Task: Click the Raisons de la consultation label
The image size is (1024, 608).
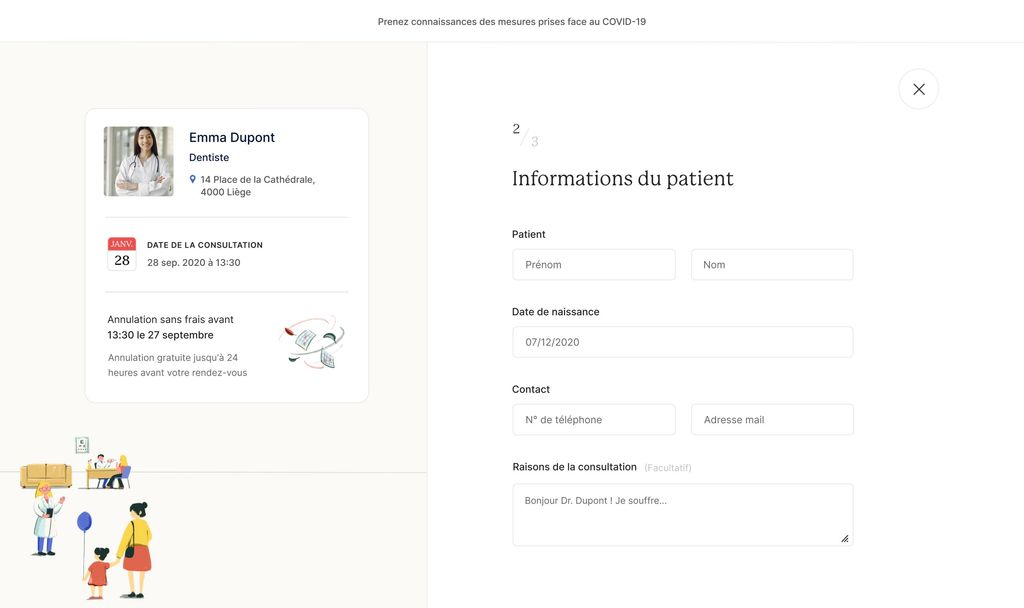Action: 574,467
